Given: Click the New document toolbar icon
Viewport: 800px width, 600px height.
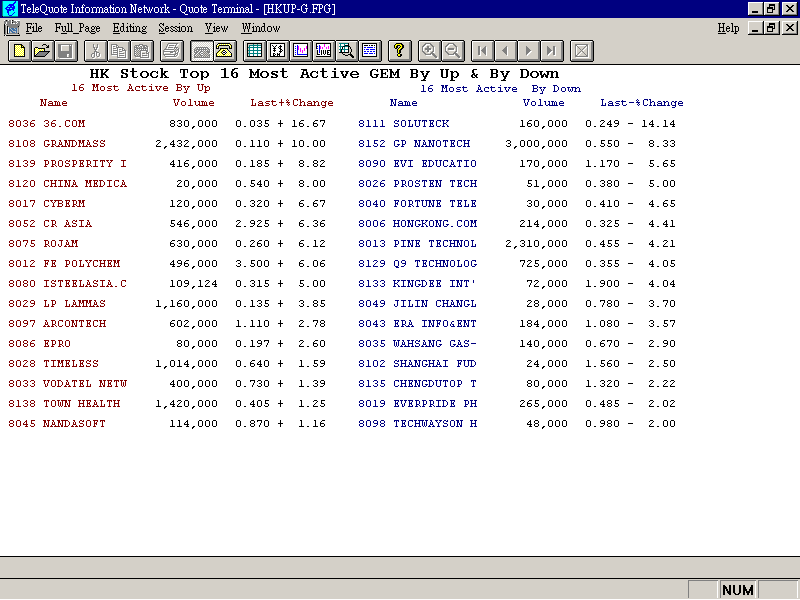Looking at the screenshot, I should point(19,51).
